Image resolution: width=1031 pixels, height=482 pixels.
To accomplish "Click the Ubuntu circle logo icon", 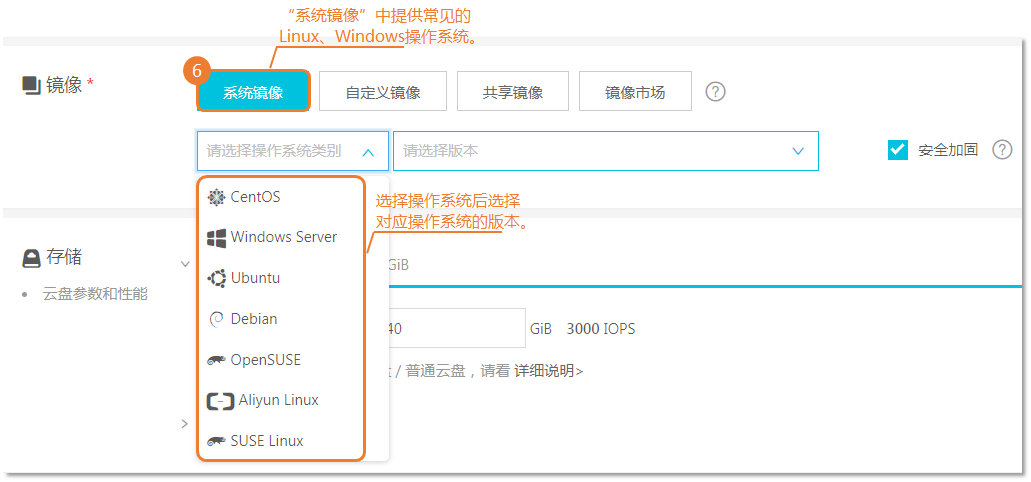I will (x=216, y=278).
